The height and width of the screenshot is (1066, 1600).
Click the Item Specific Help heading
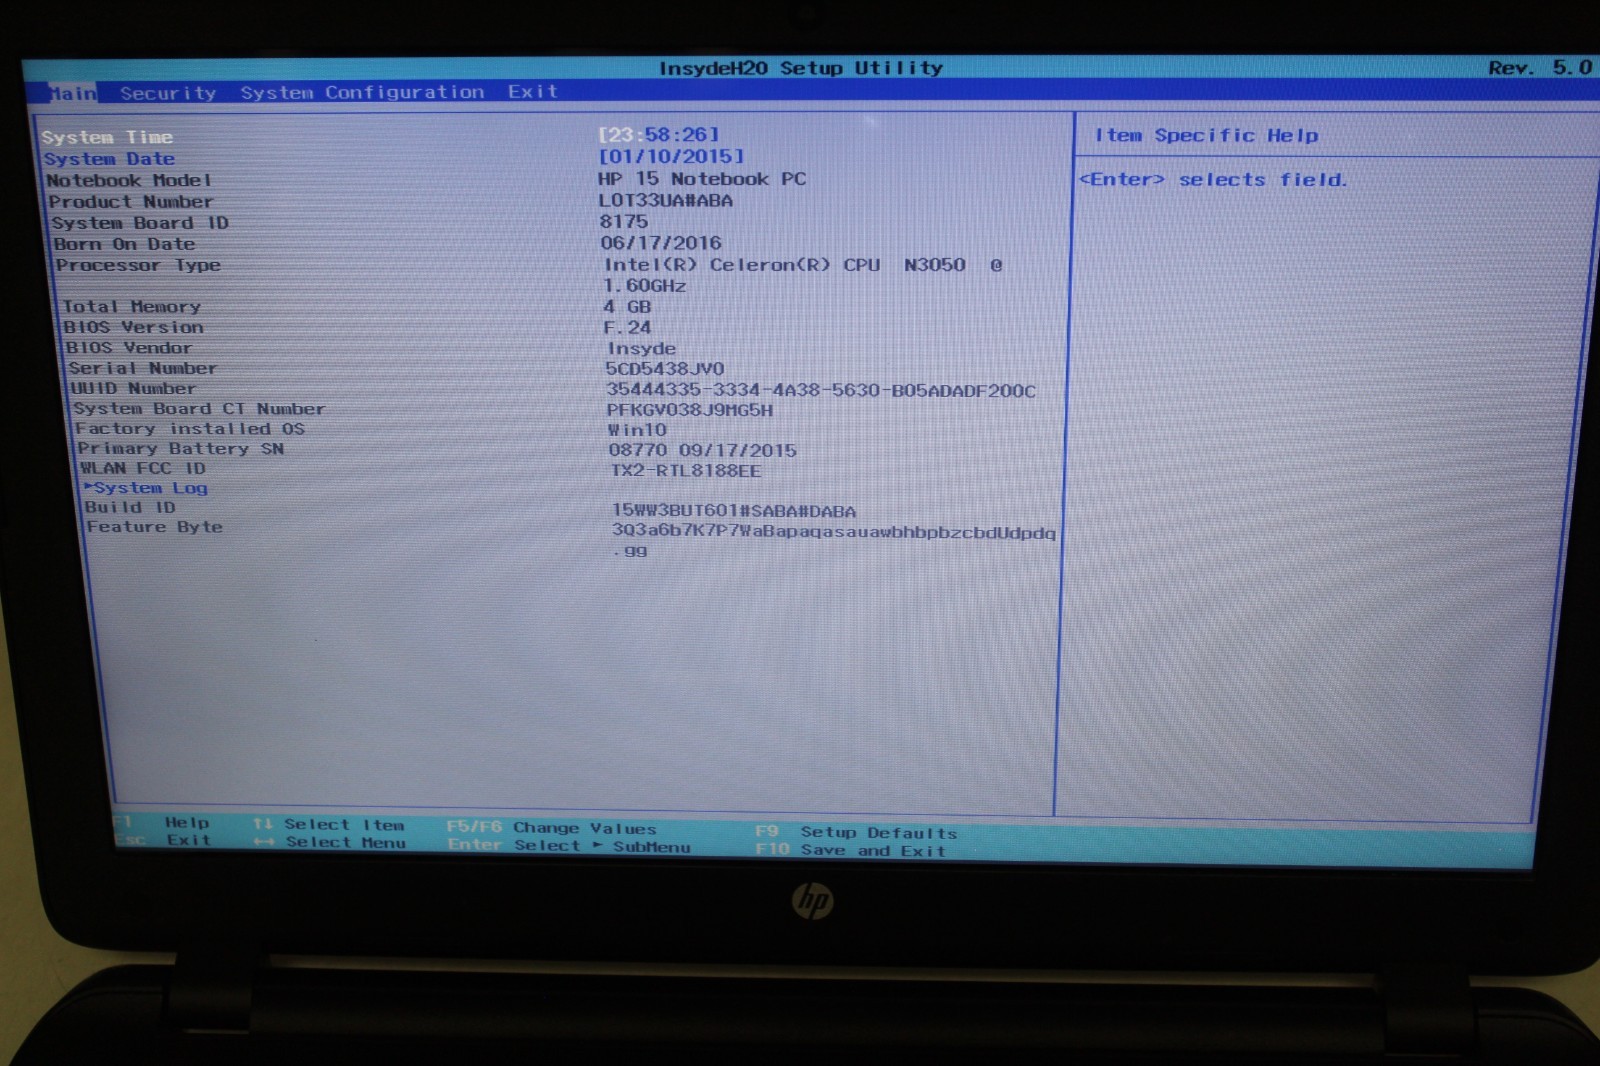coord(1206,135)
